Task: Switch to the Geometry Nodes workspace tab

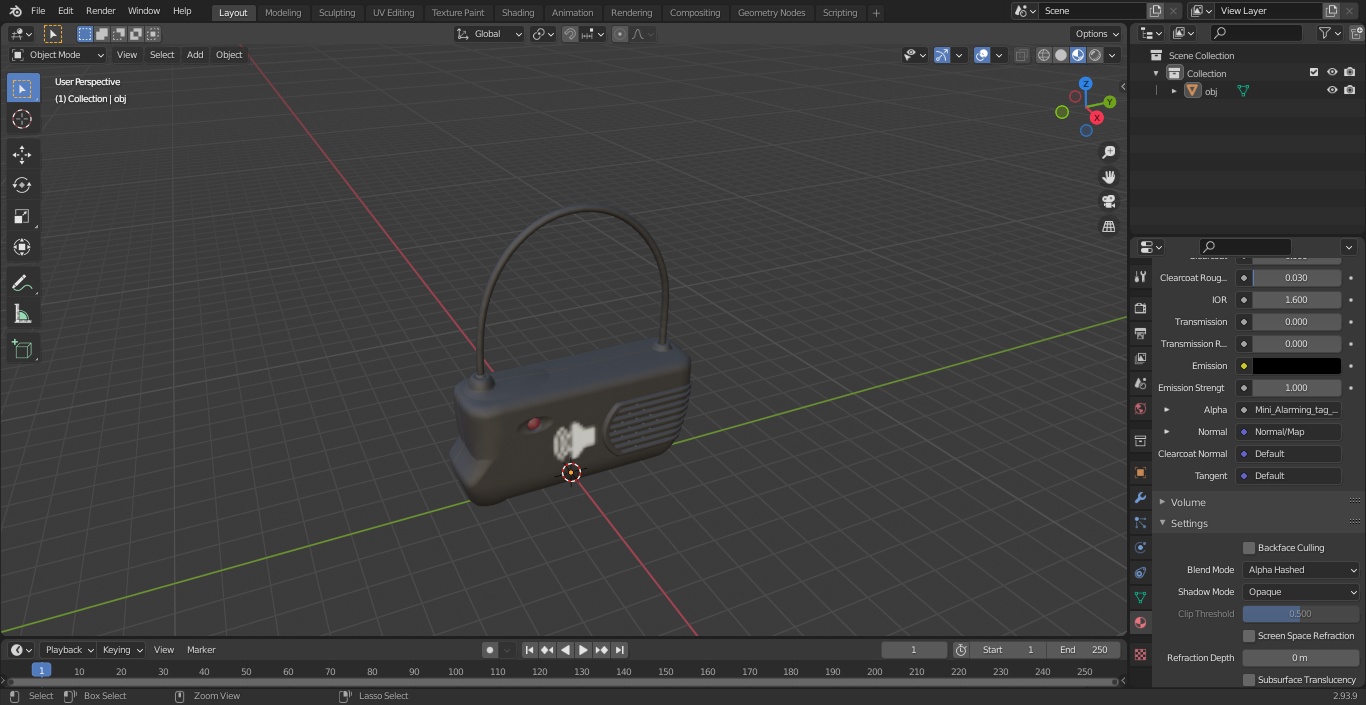Action: point(771,12)
